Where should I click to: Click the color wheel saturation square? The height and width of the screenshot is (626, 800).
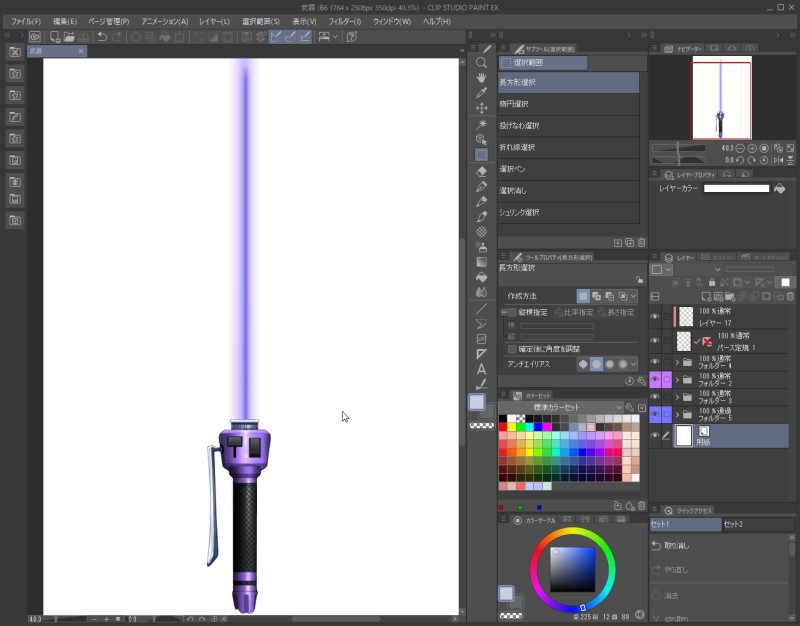pos(572,569)
